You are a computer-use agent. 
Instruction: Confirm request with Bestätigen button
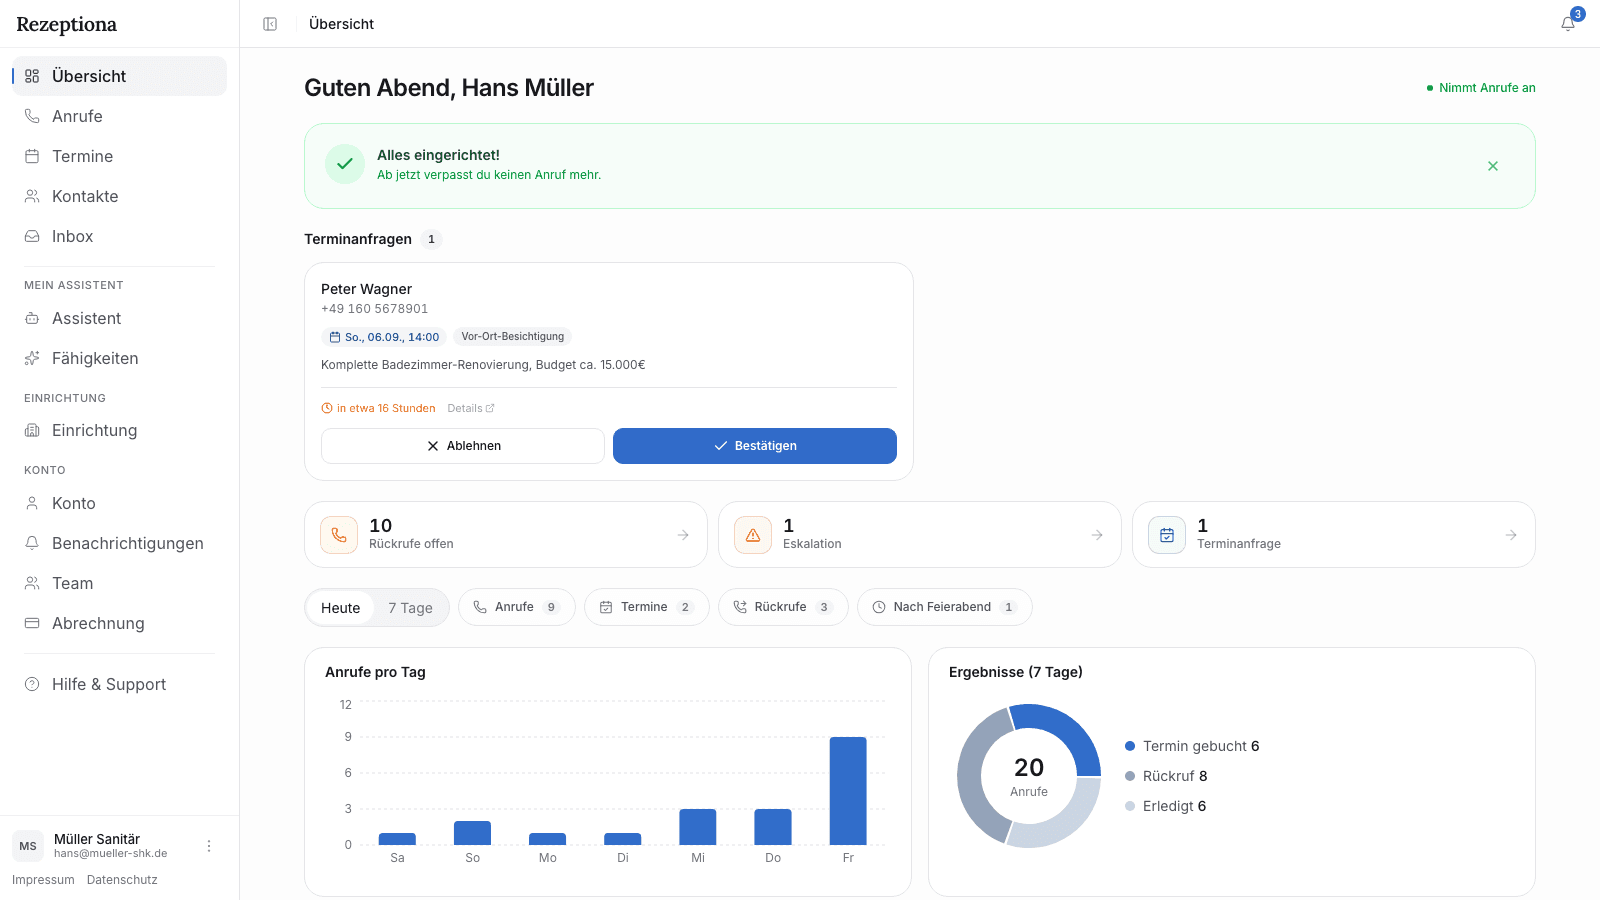point(755,446)
